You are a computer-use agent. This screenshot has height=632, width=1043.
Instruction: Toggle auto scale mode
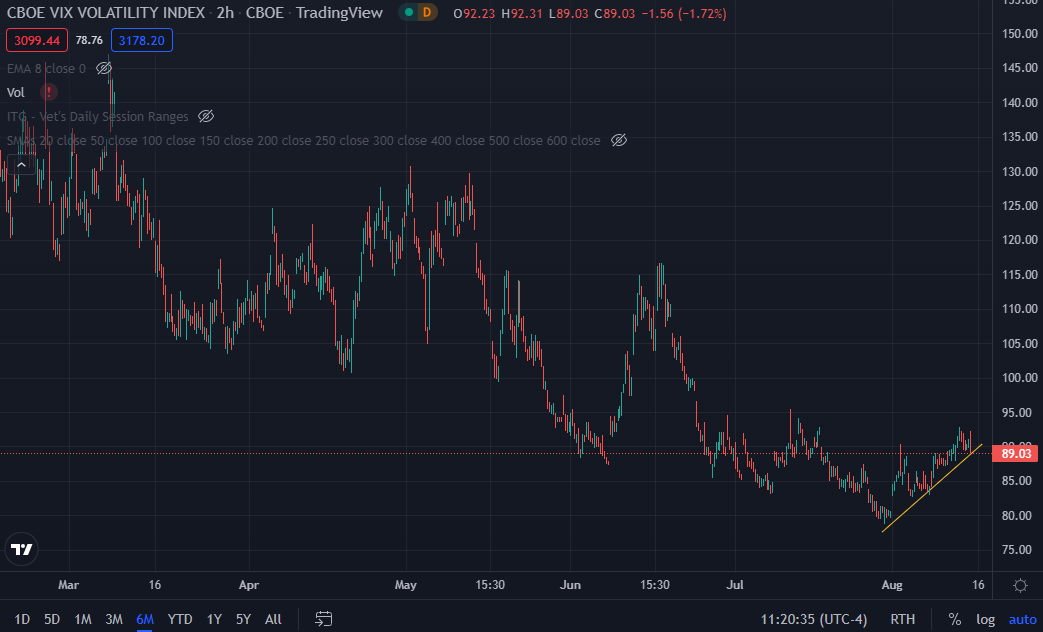1022,619
